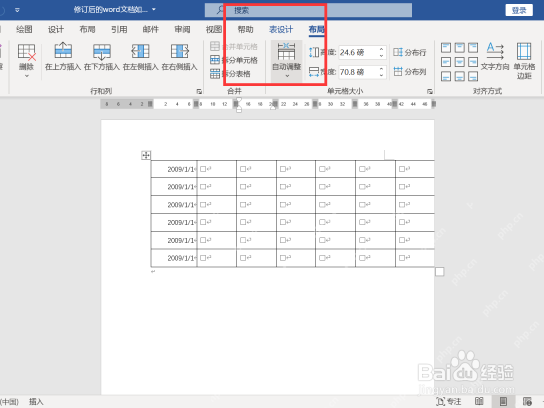Open the document title dropdown arrow
544x408 pixels.
(x=154, y=9)
